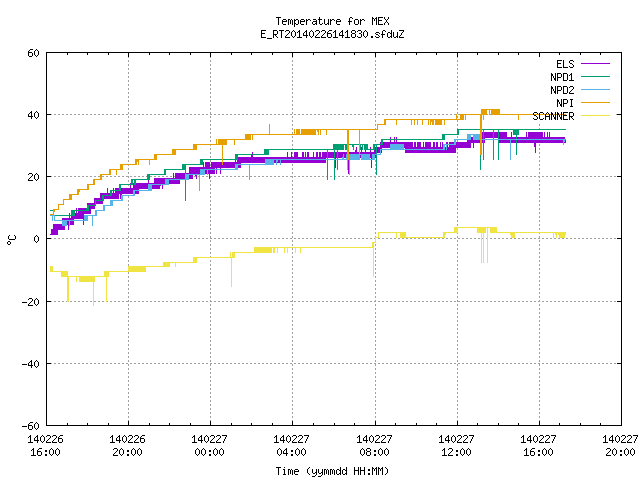Click the orange NPI legend line sample
The height and width of the screenshot is (480, 640).
coord(595,102)
